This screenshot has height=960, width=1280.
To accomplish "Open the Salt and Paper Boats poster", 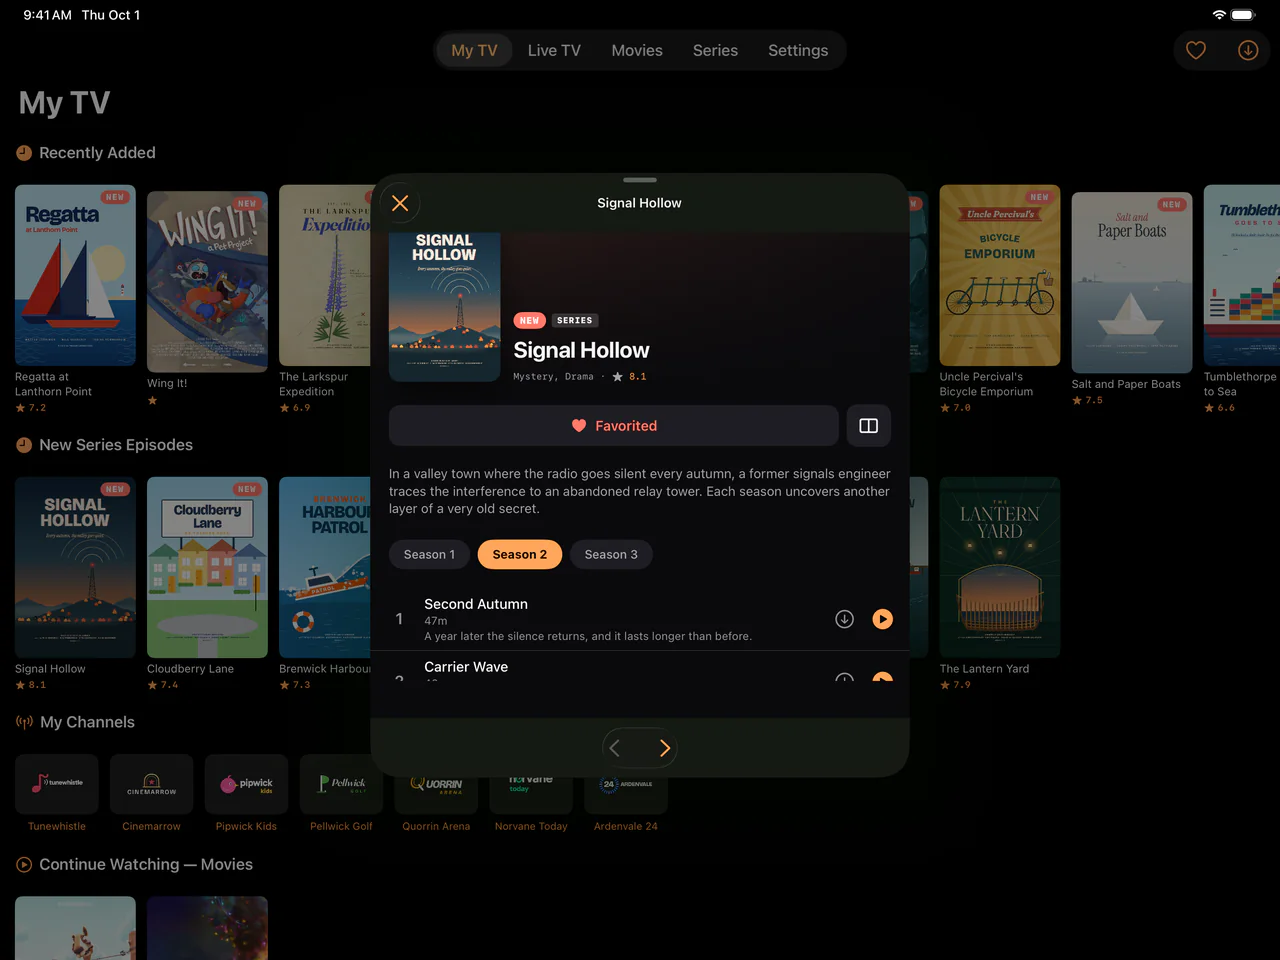I will point(1132,282).
